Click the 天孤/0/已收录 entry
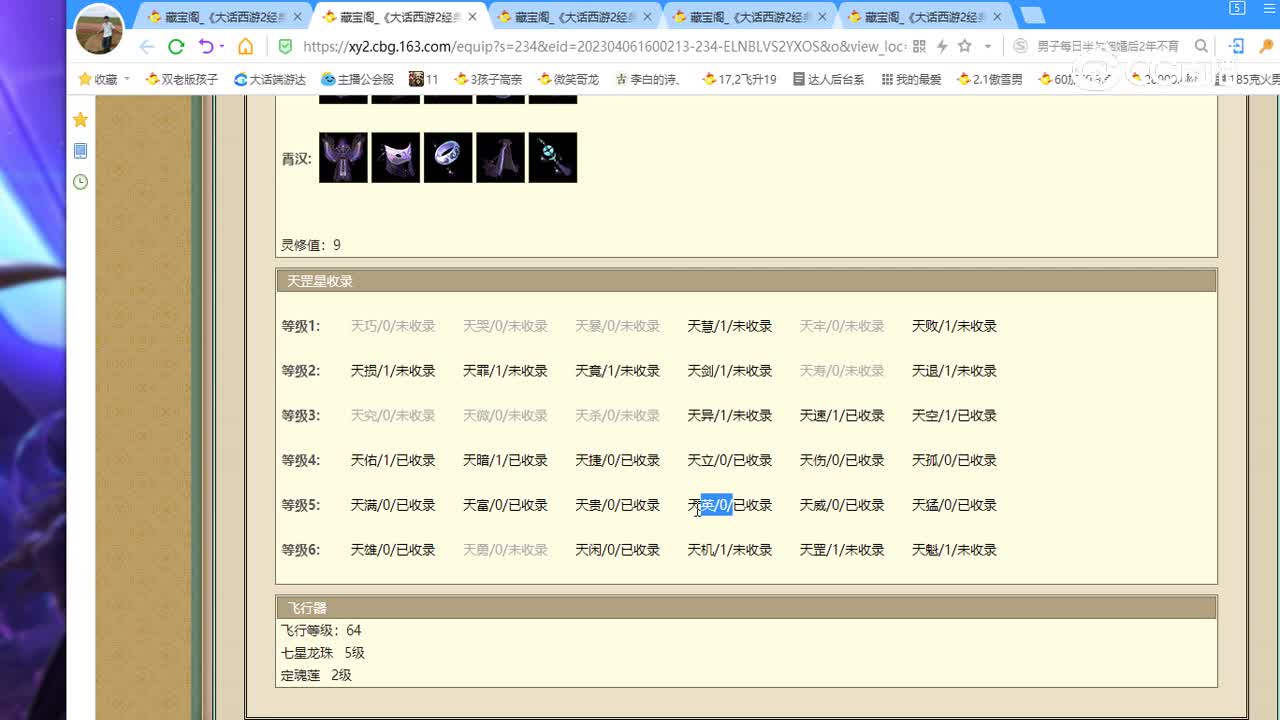This screenshot has height=720, width=1280. 954,461
